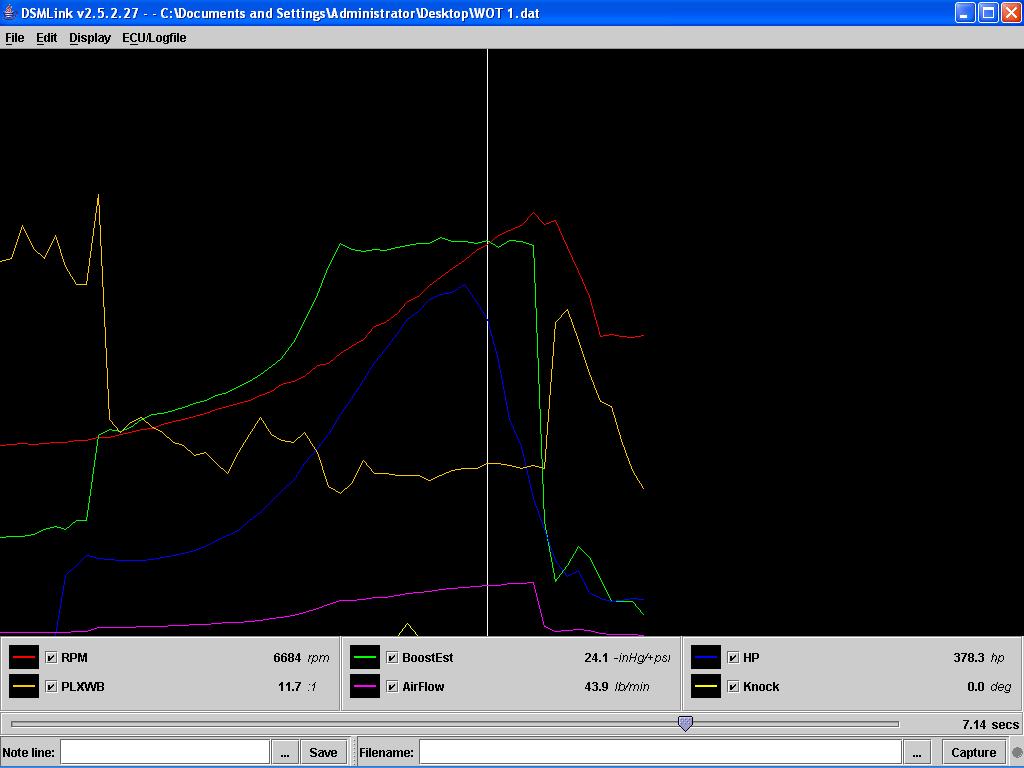Click the blue HP color swatch

pyautogui.click(x=706, y=658)
